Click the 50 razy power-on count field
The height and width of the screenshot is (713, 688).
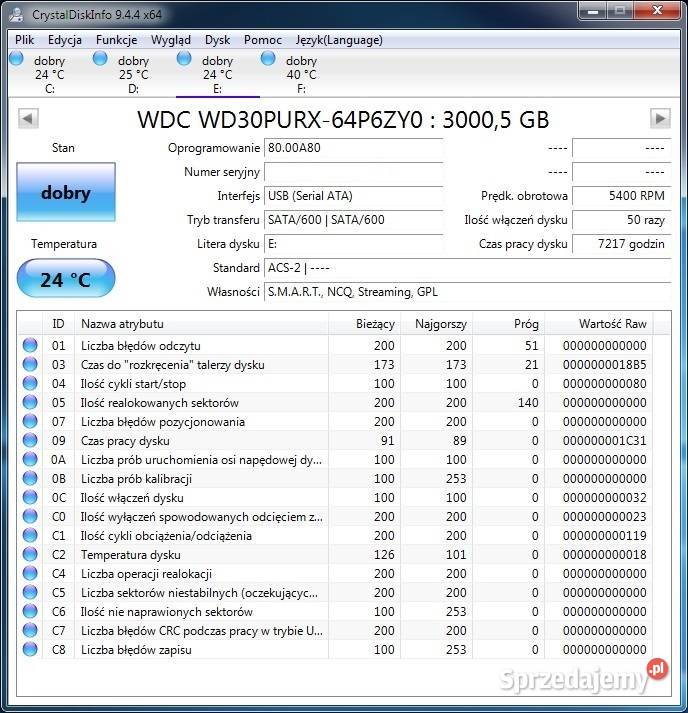[x=622, y=220]
